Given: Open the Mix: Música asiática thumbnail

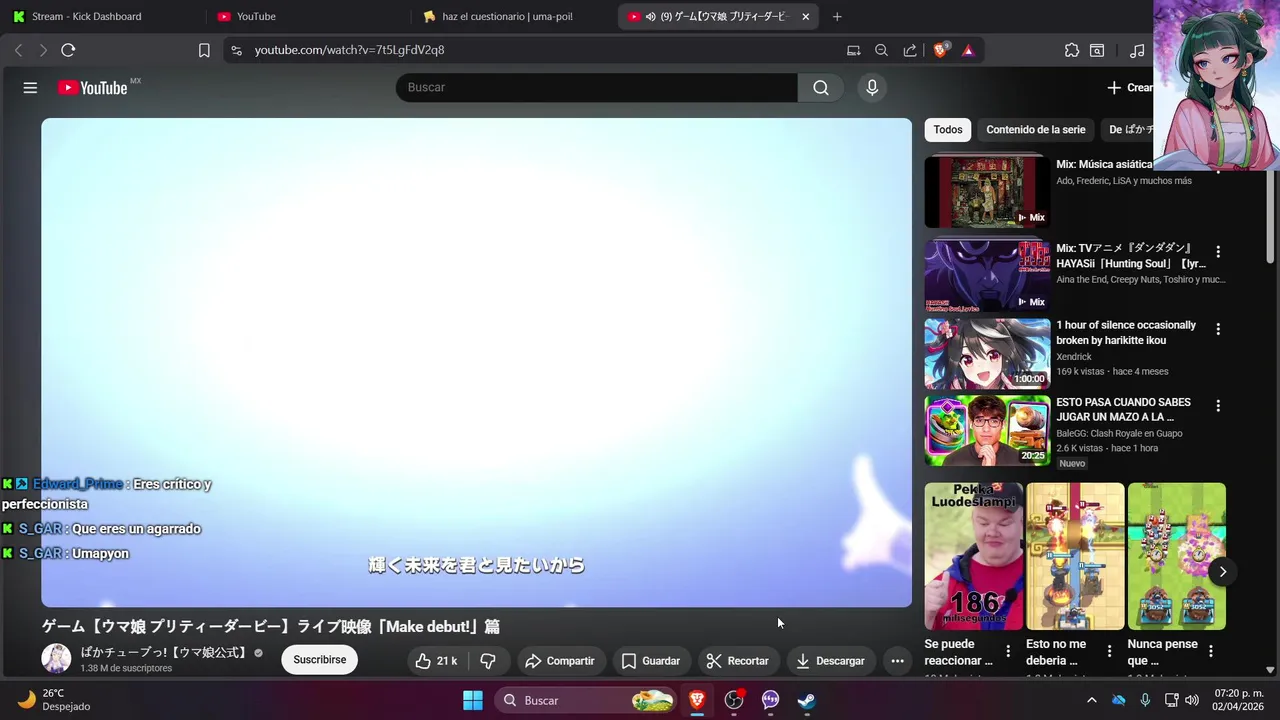Looking at the screenshot, I should coord(987,191).
